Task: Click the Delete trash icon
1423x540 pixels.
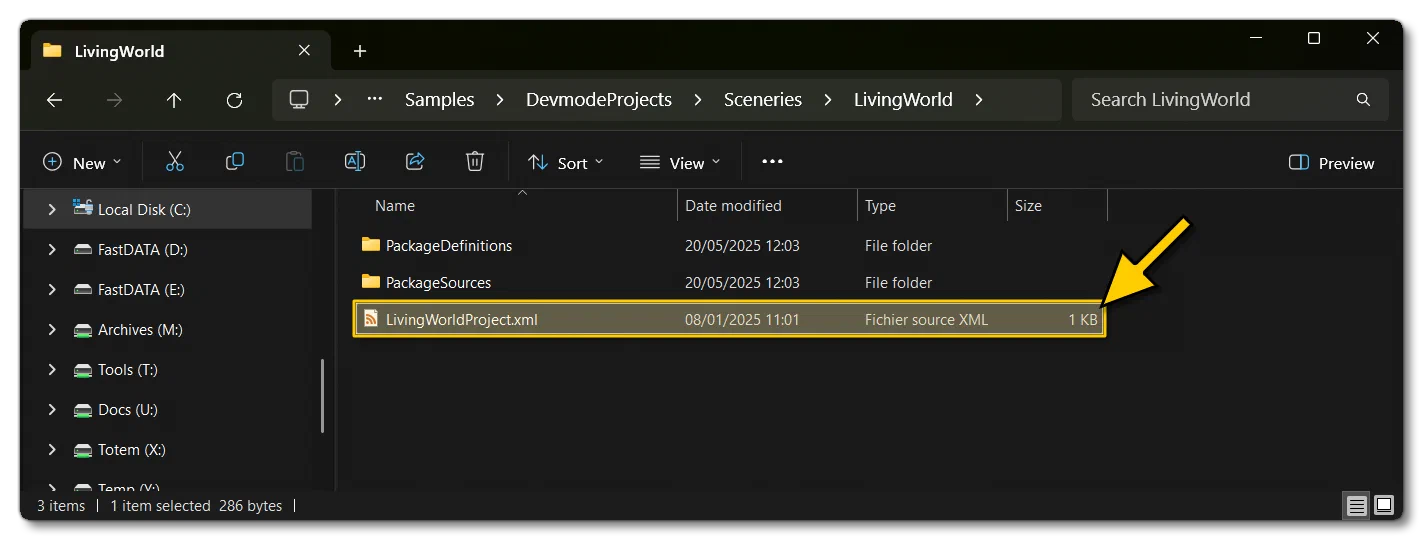Action: click(475, 162)
